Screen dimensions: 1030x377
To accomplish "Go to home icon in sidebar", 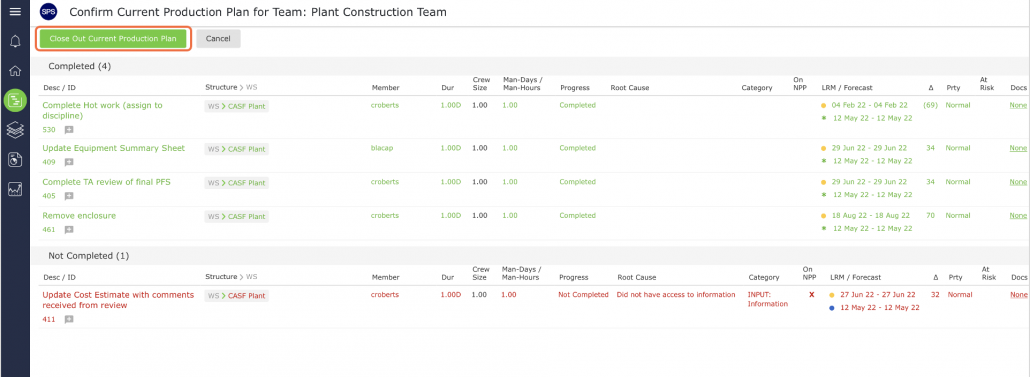I will 14,71.
